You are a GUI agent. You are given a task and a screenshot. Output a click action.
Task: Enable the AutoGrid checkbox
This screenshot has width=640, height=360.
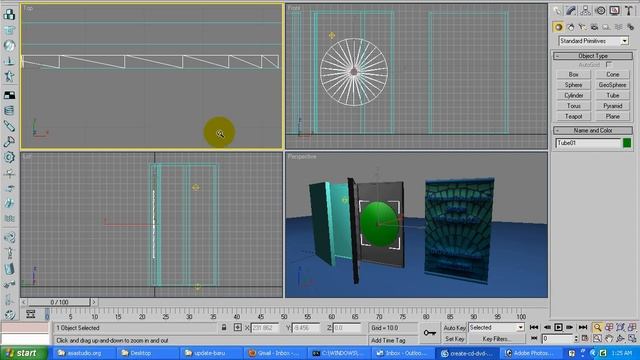pos(609,64)
